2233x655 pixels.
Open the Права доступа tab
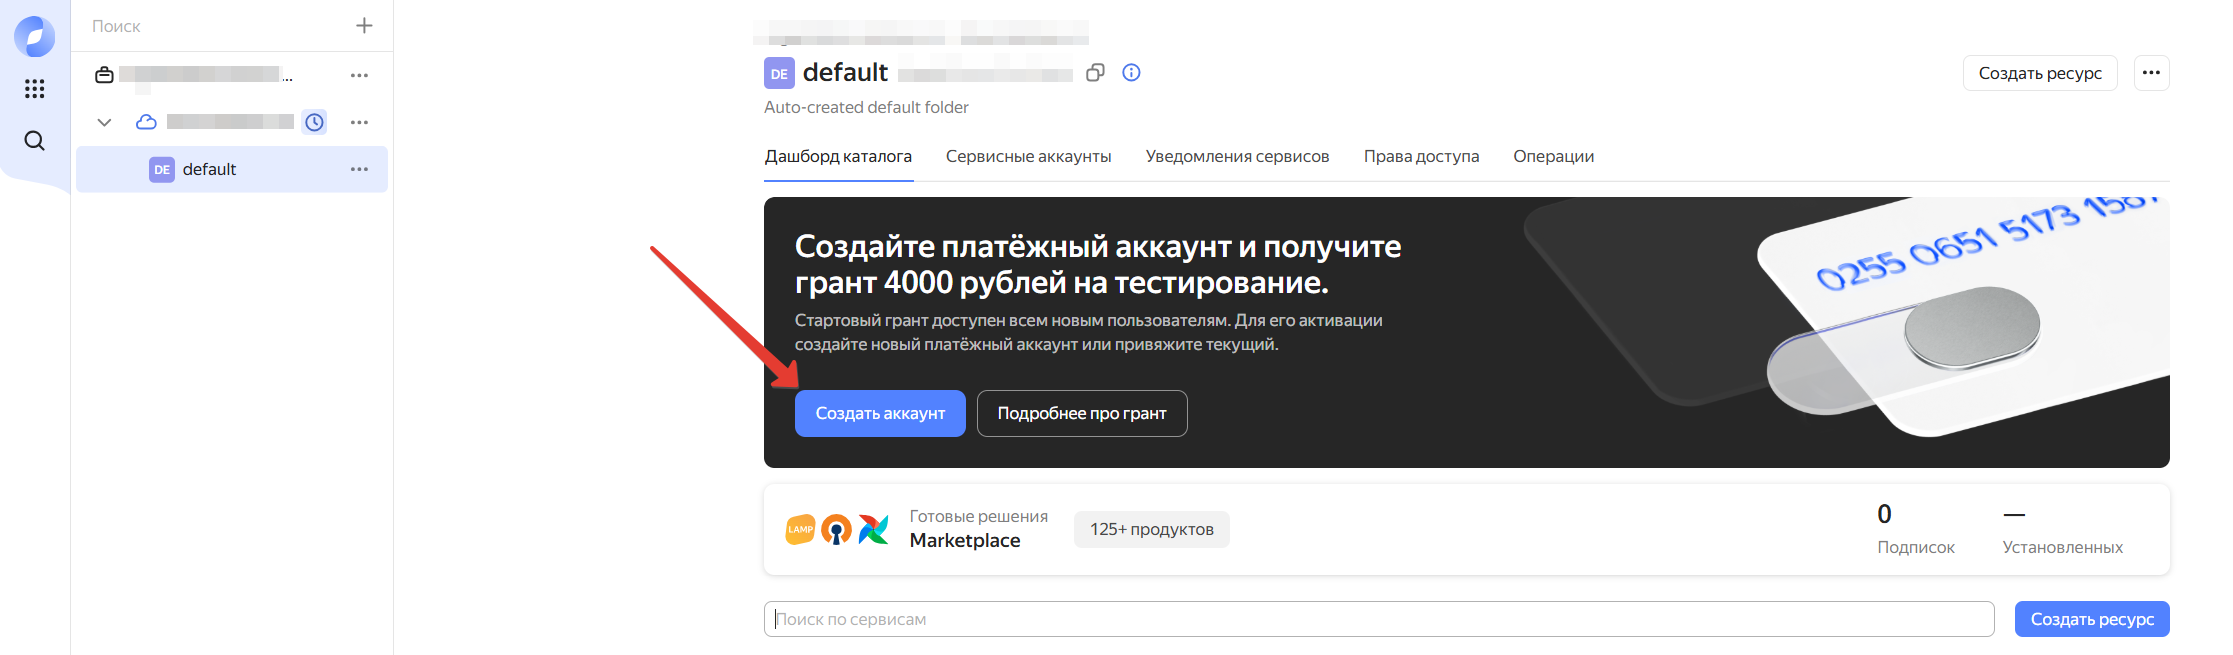tap(1420, 156)
